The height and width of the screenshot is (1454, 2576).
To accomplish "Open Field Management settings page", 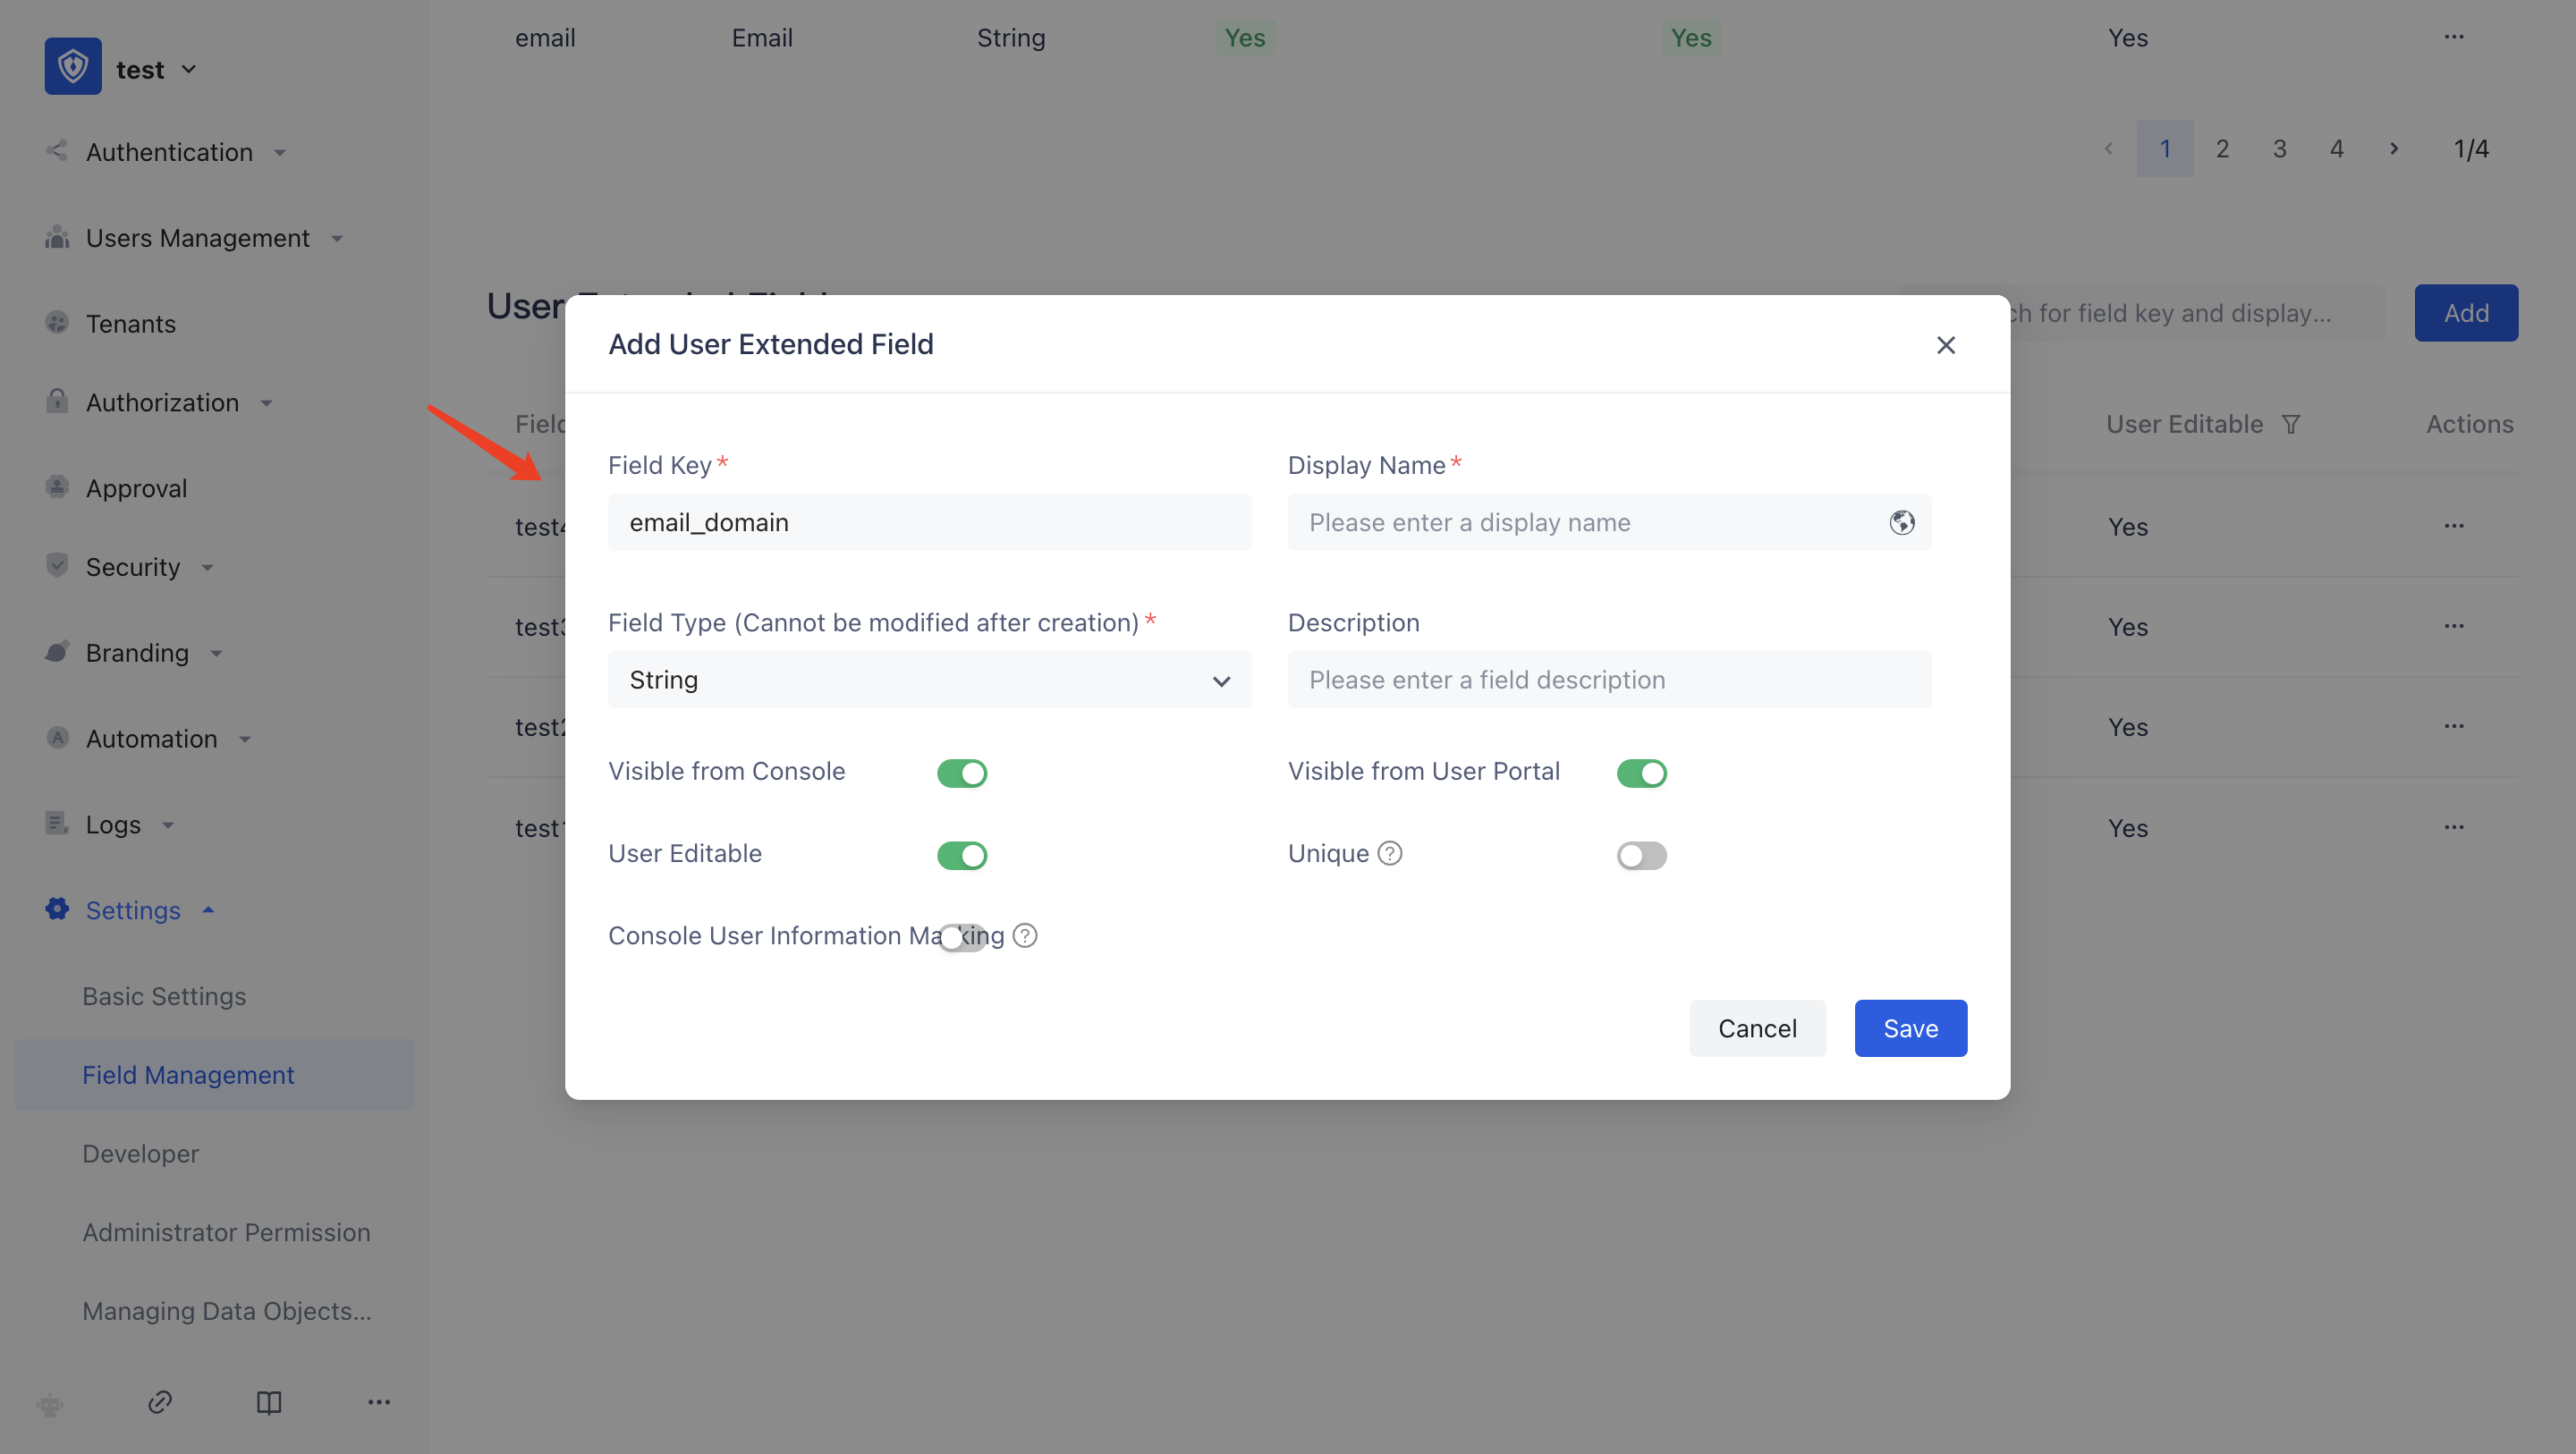I will tap(188, 1075).
